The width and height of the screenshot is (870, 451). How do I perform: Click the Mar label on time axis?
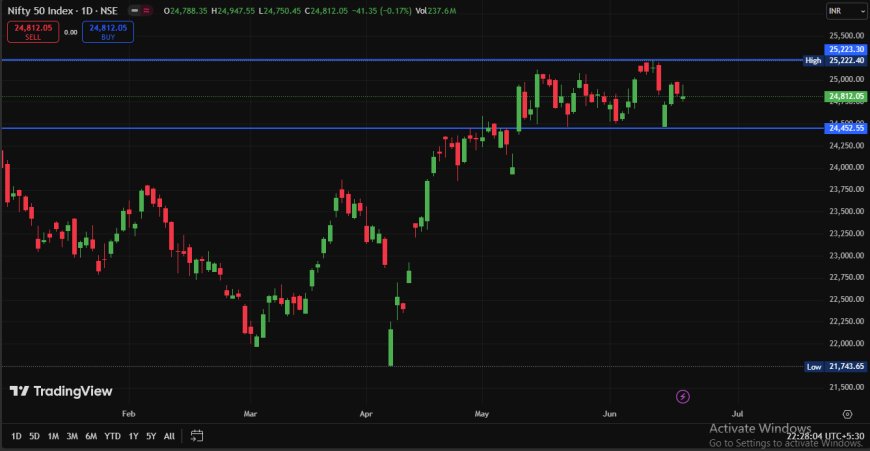click(x=250, y=414)
